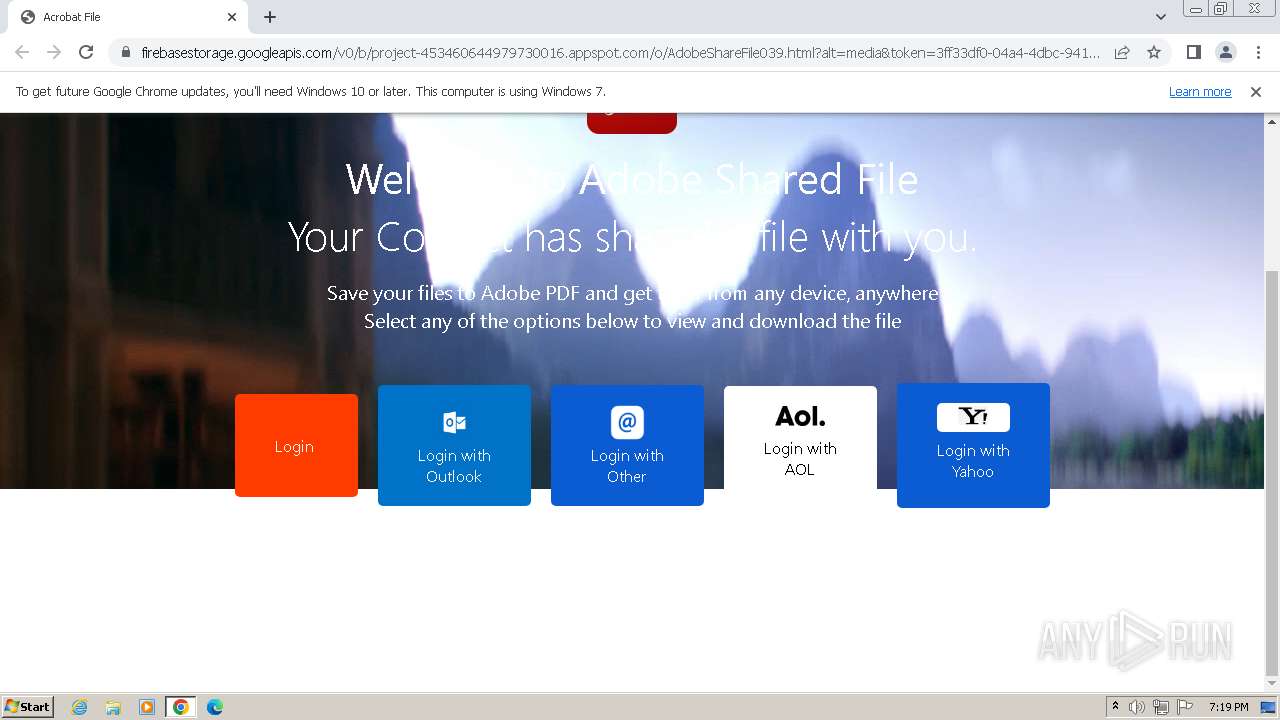Viewport: 1280px width, 720px height.
Task: Click the @ email icon
Action: (627, 422)
